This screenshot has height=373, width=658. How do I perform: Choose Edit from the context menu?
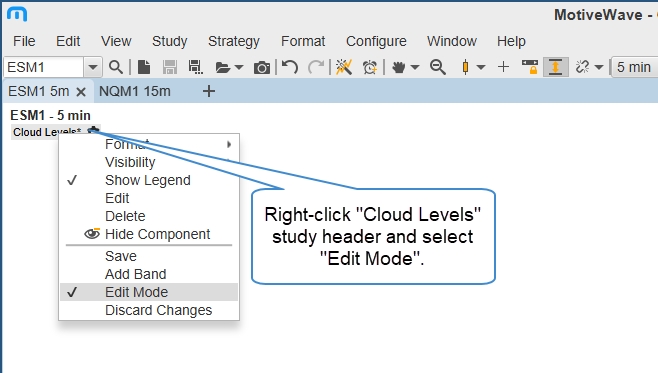tap(149, 198)
